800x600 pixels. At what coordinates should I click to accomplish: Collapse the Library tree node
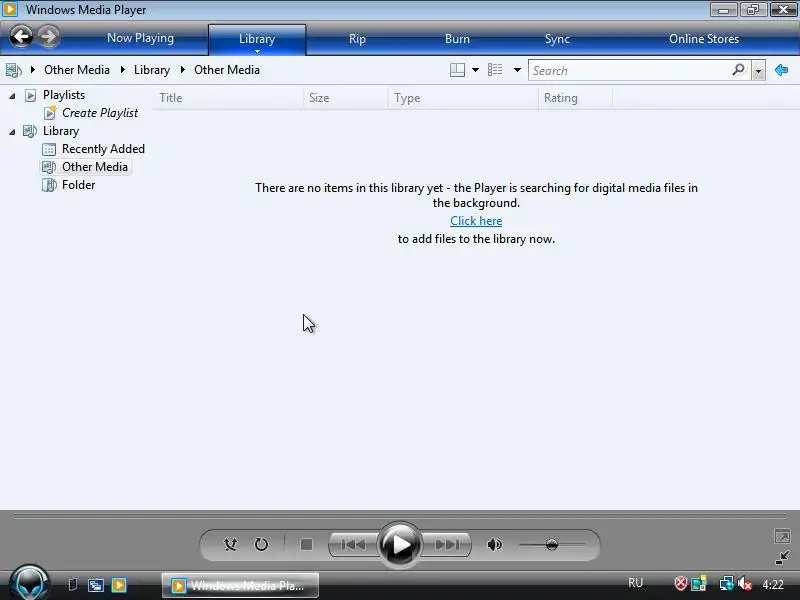click(12, 132)
